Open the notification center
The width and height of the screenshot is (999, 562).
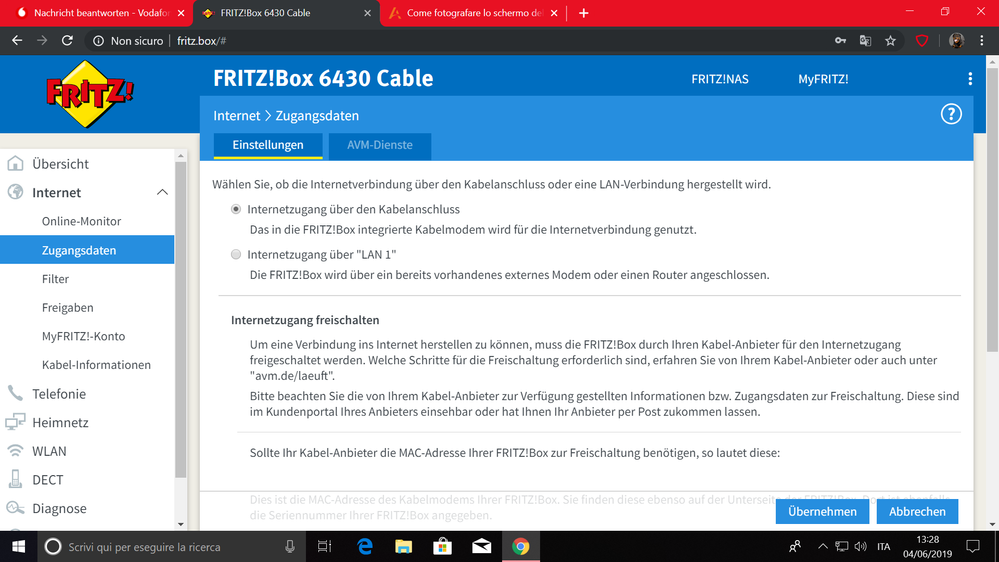click(973, 547)
